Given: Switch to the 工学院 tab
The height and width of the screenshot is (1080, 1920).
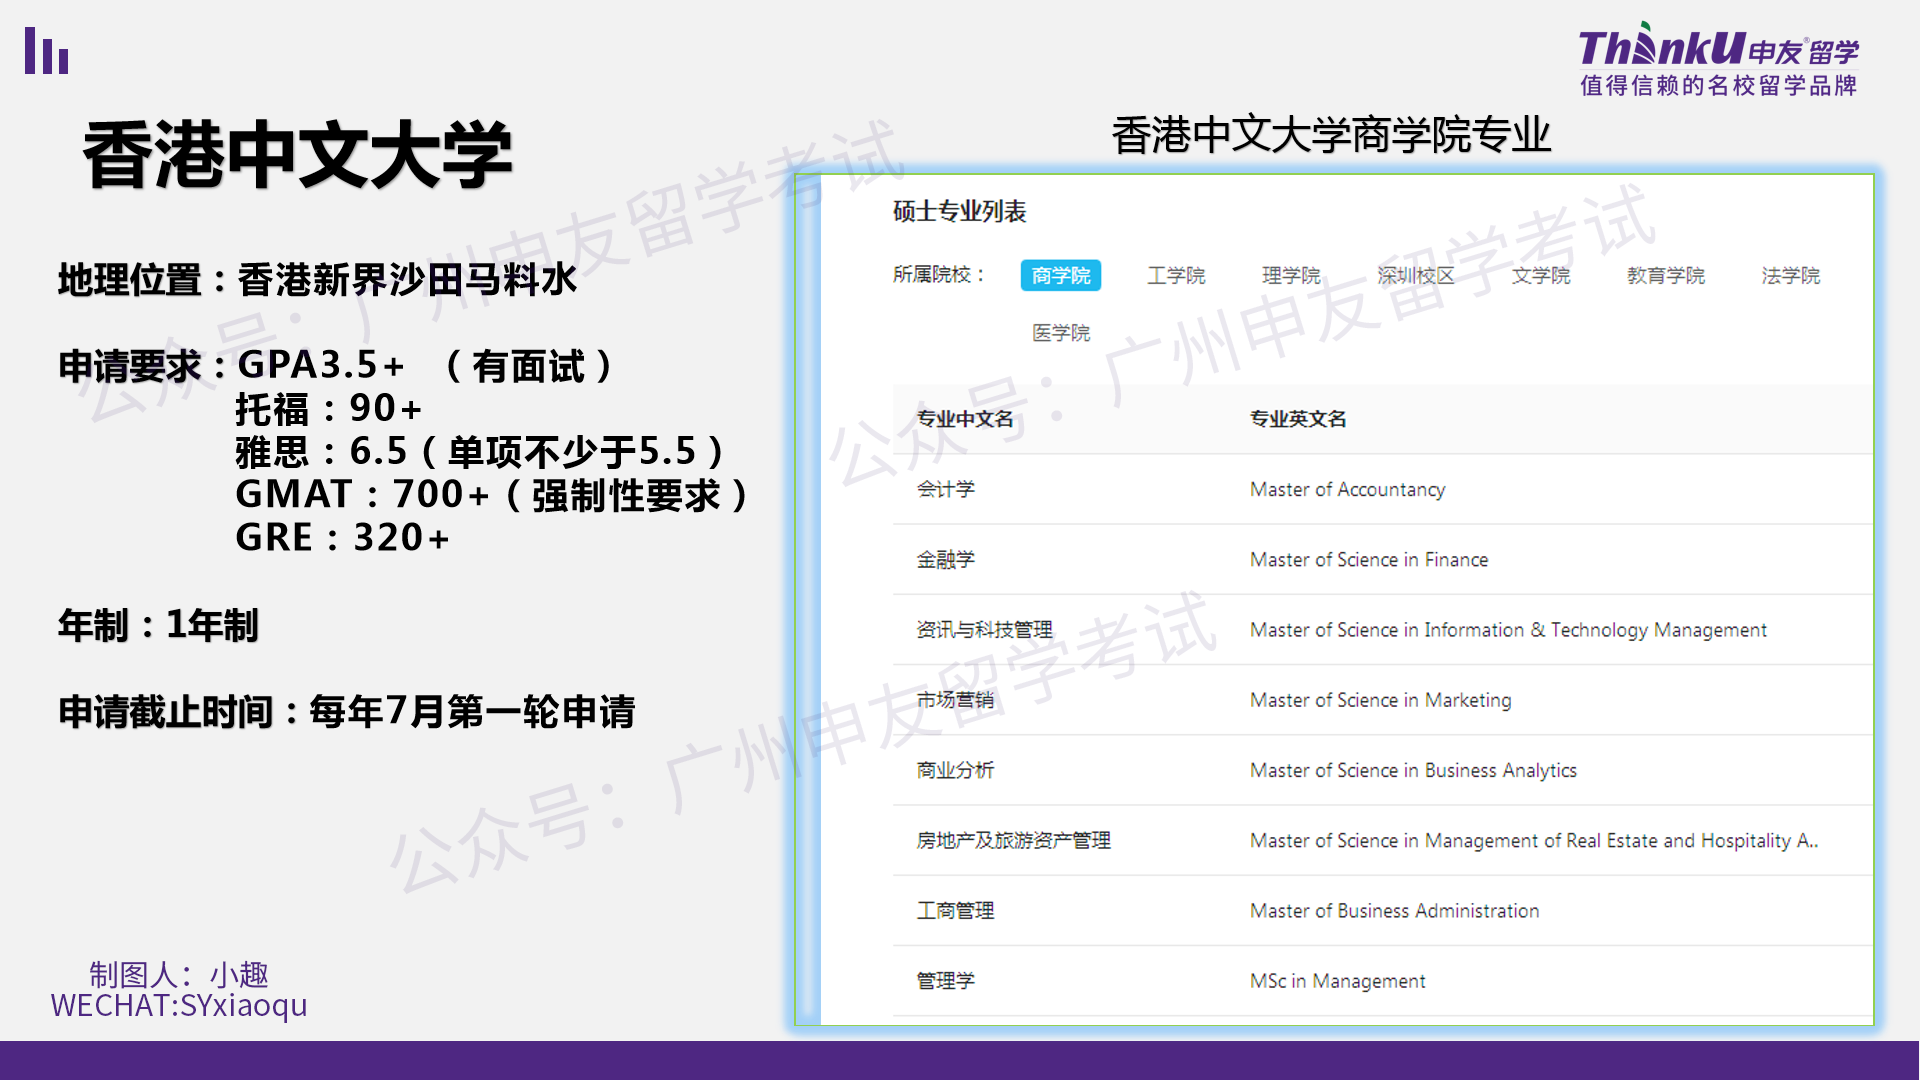Looking at the screenshot, I should click(x=1176, y=275).
